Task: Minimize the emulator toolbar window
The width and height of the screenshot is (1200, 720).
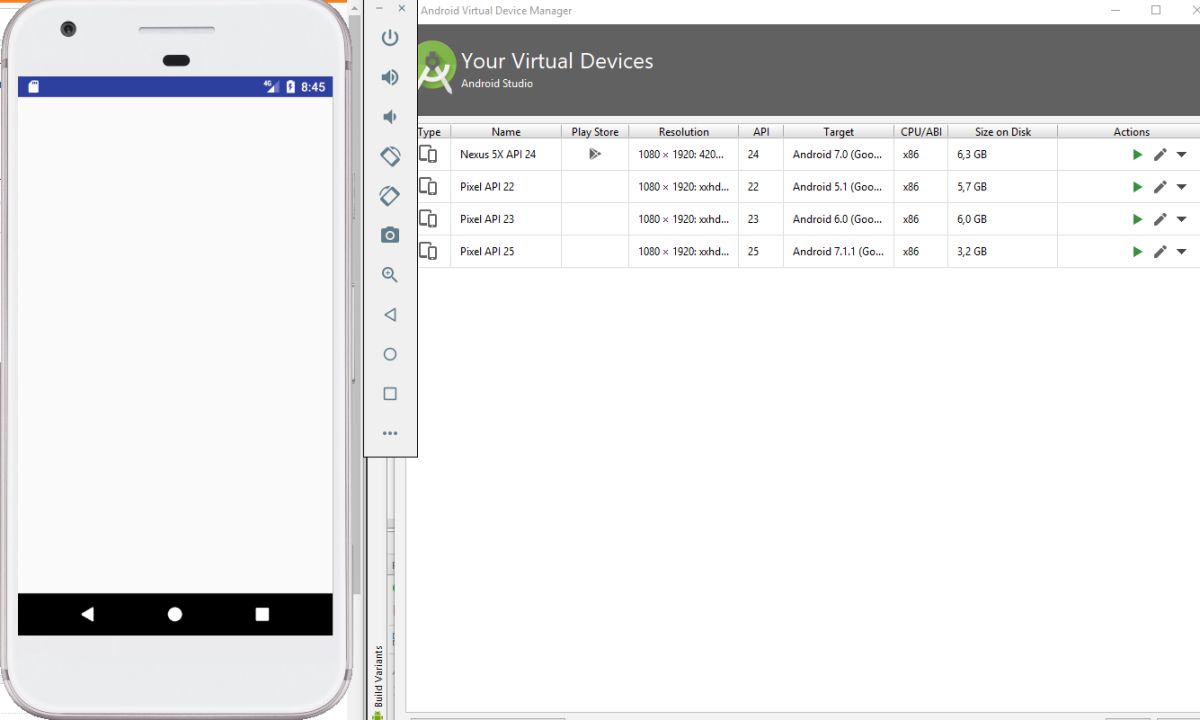Action: tap(379, 8)
